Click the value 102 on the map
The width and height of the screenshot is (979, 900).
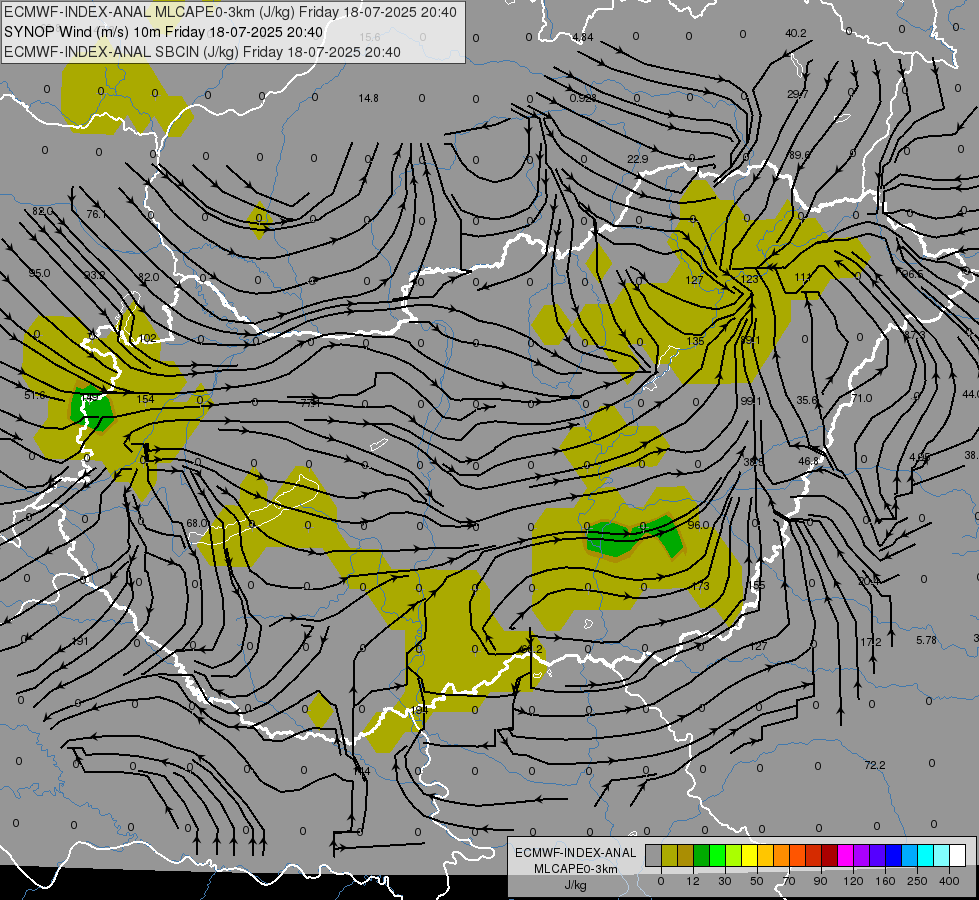pos(147,339)
